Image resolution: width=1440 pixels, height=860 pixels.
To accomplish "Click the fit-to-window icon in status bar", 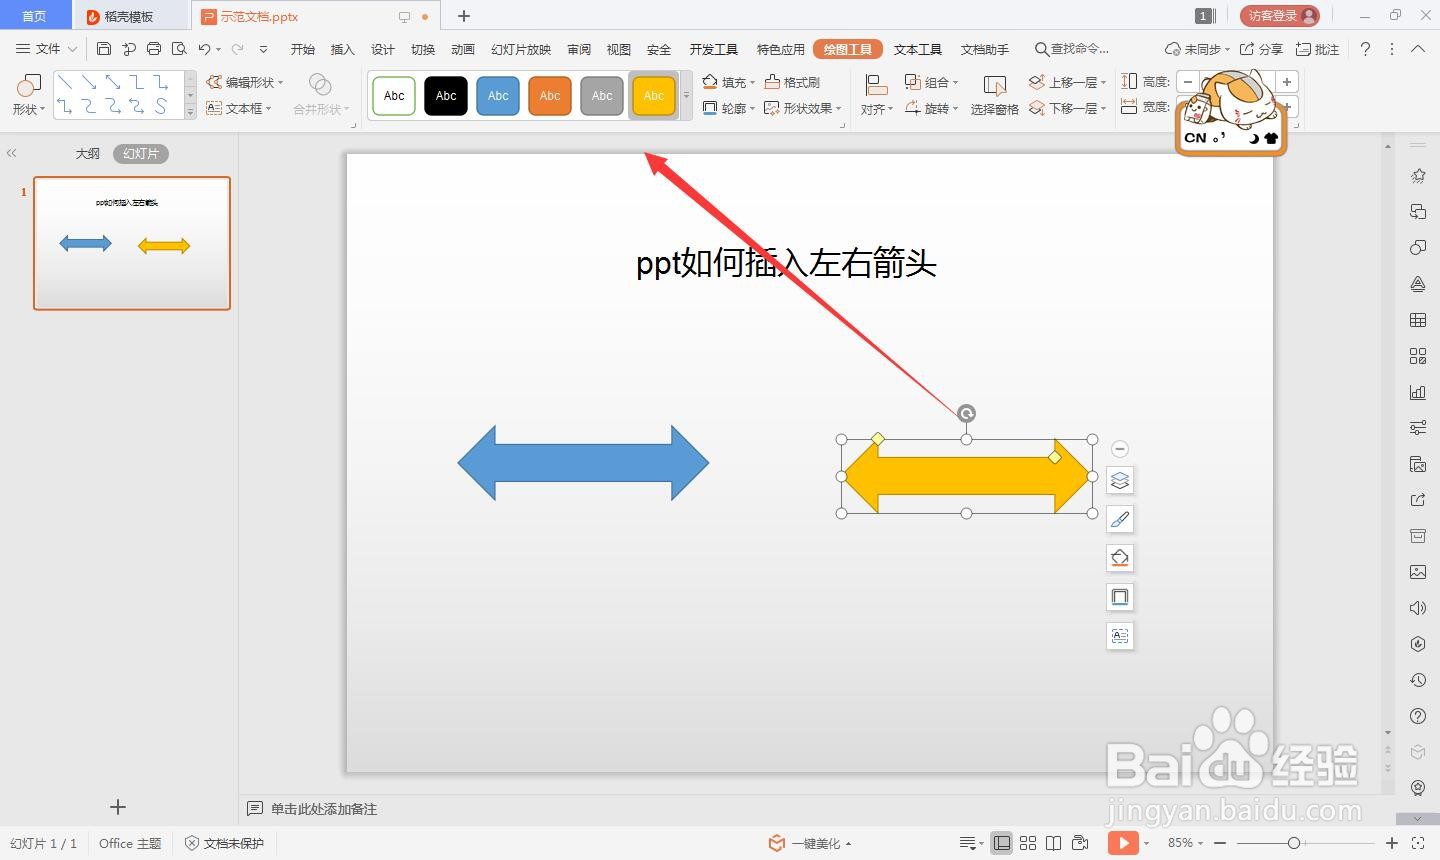I will coord(1418,843).
